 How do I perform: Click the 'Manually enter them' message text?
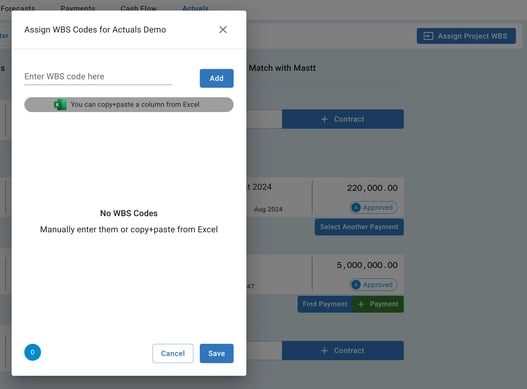pos(129,229)
